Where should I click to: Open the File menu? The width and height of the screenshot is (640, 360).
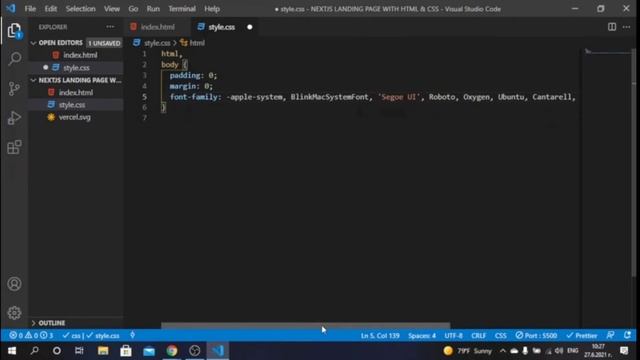point(30,9)
